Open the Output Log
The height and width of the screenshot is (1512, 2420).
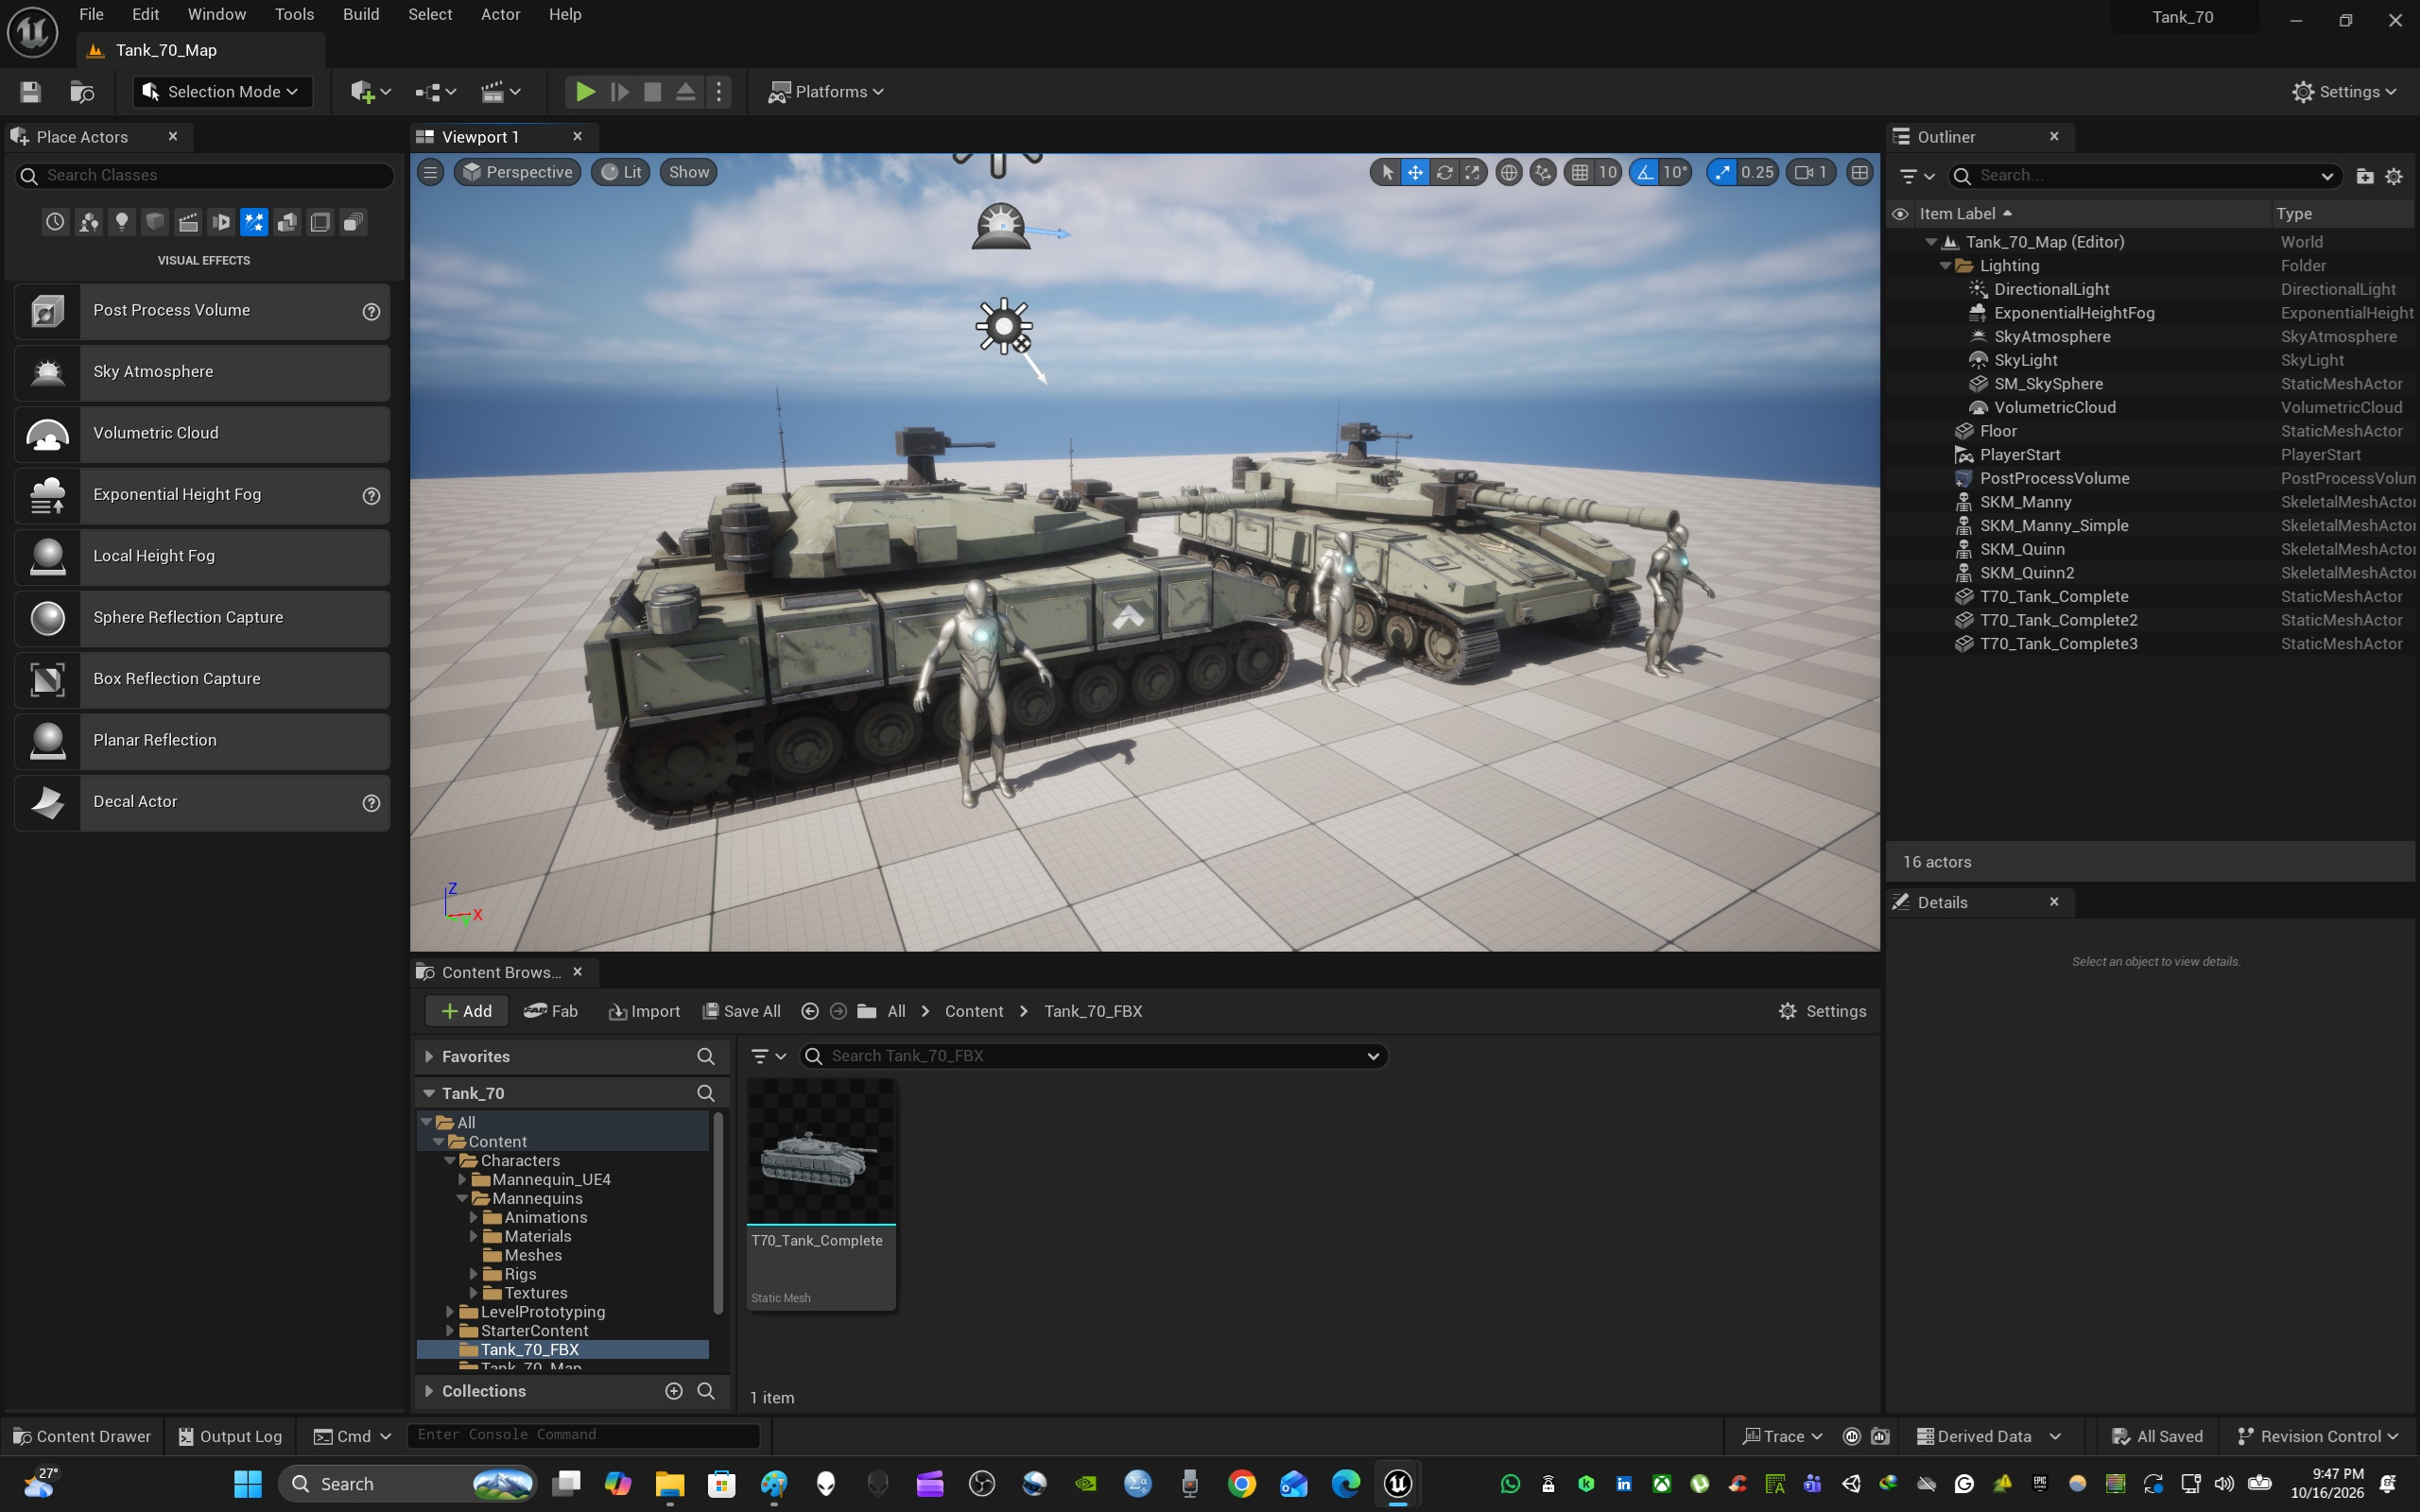tap(230, 1436)
